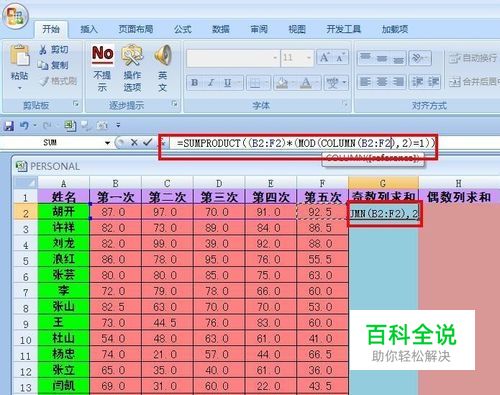Switch to the 开始 tab
The width and height of the screenshot is (500, 395).
click(51, 29)
